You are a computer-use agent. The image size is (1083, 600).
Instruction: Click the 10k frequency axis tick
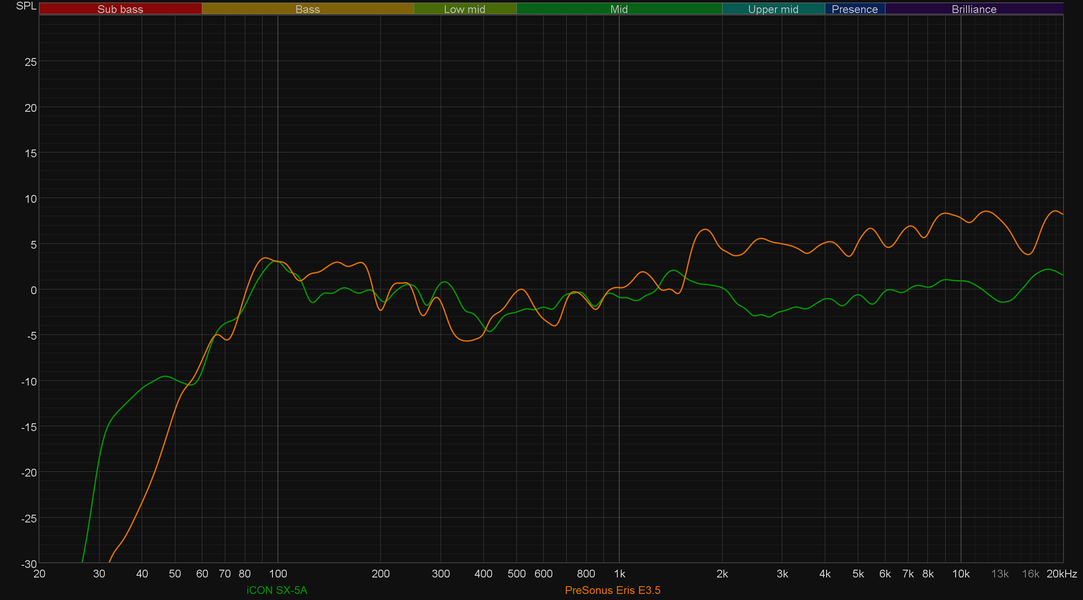961,574
